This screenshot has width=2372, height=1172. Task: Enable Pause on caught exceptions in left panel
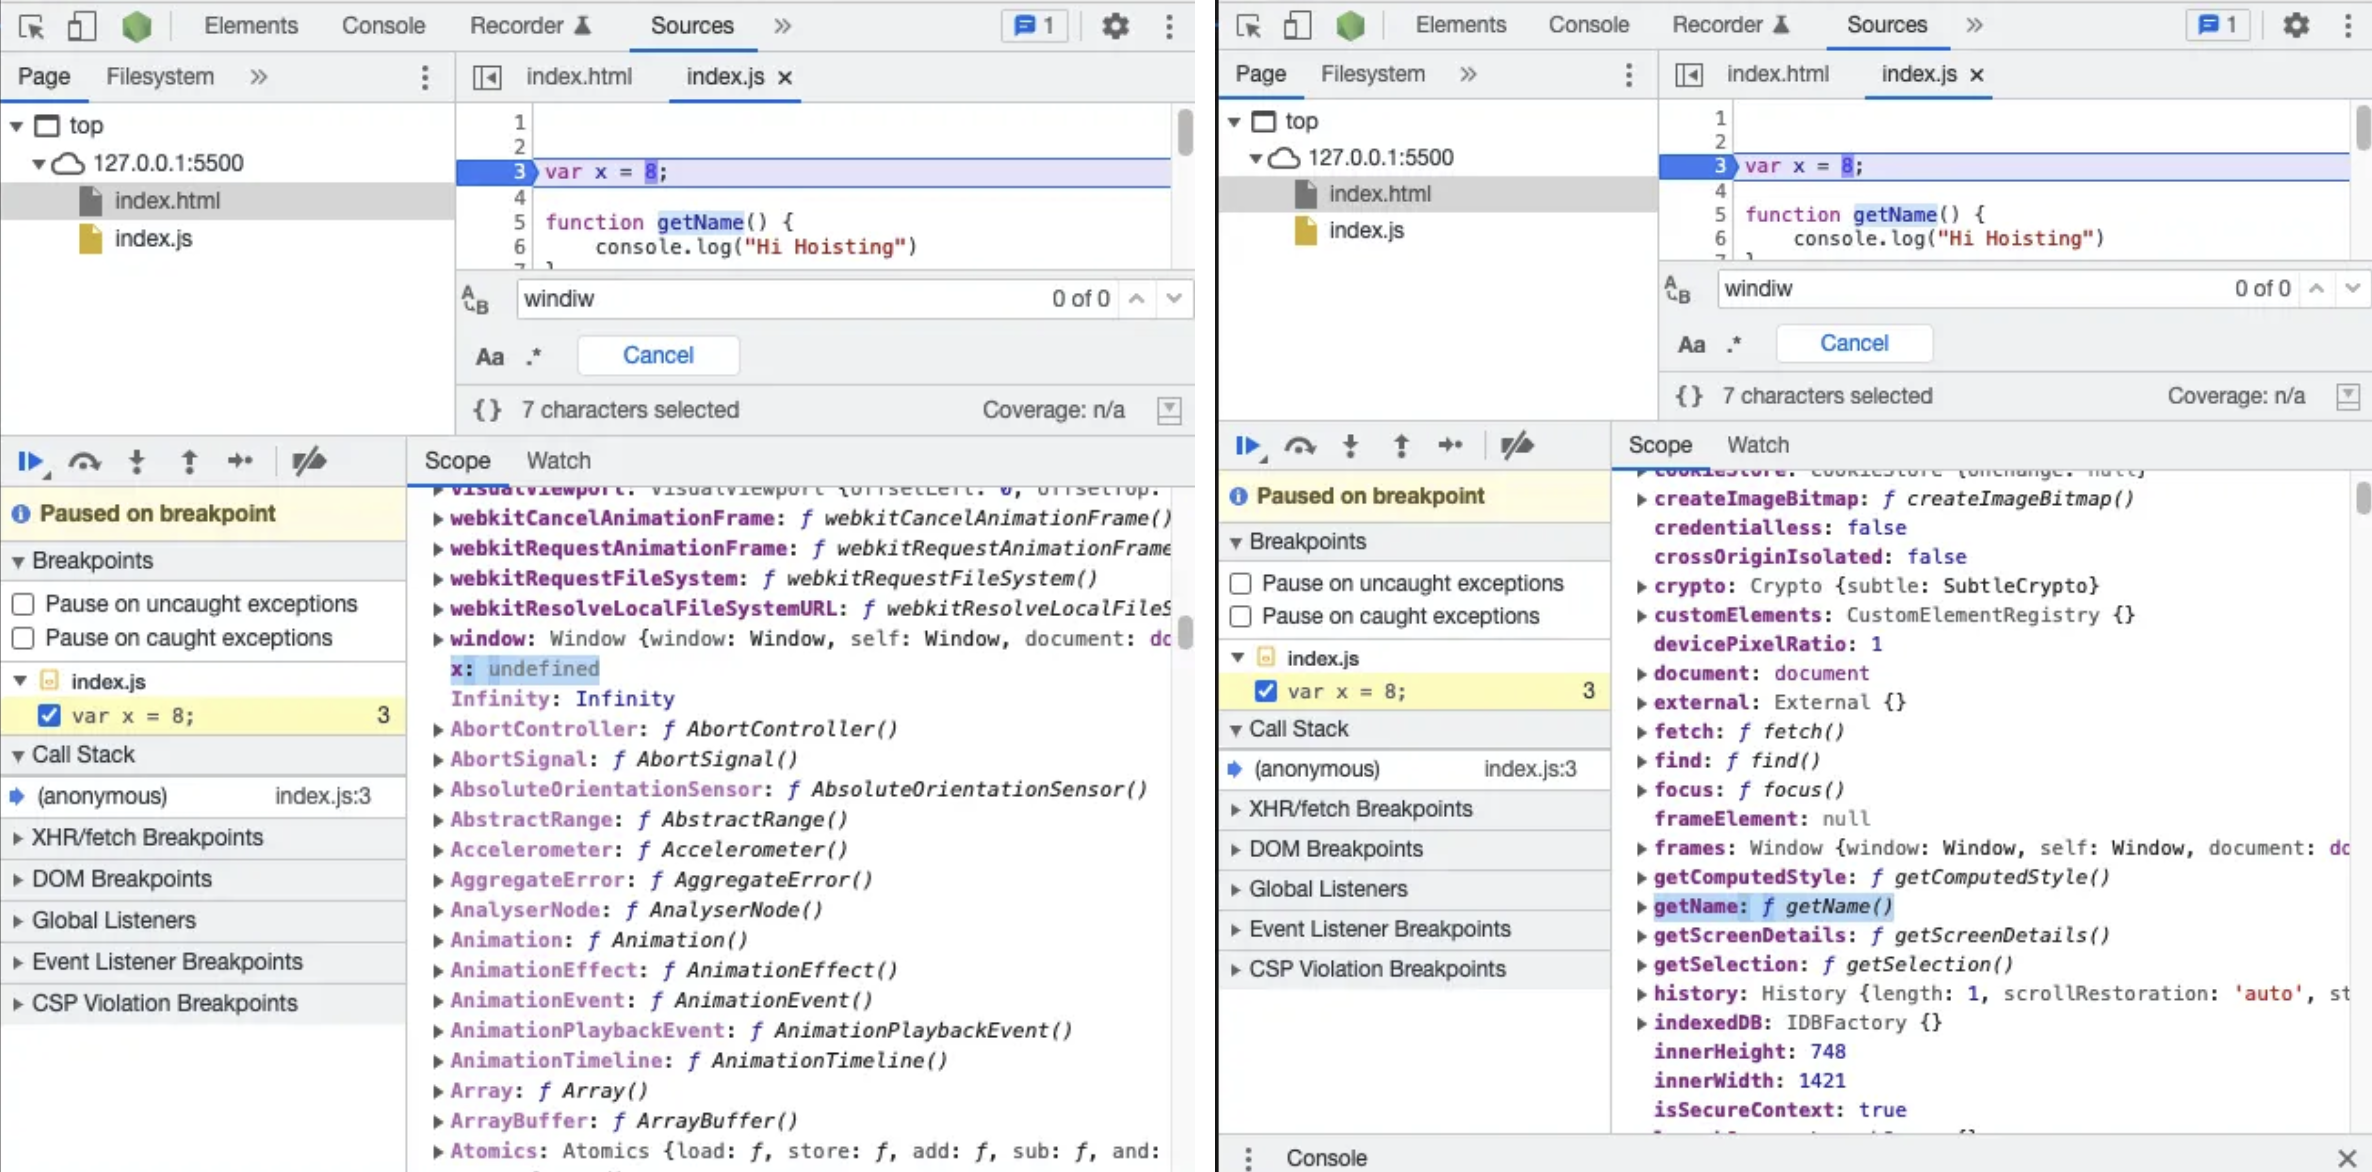click(23, 638)
